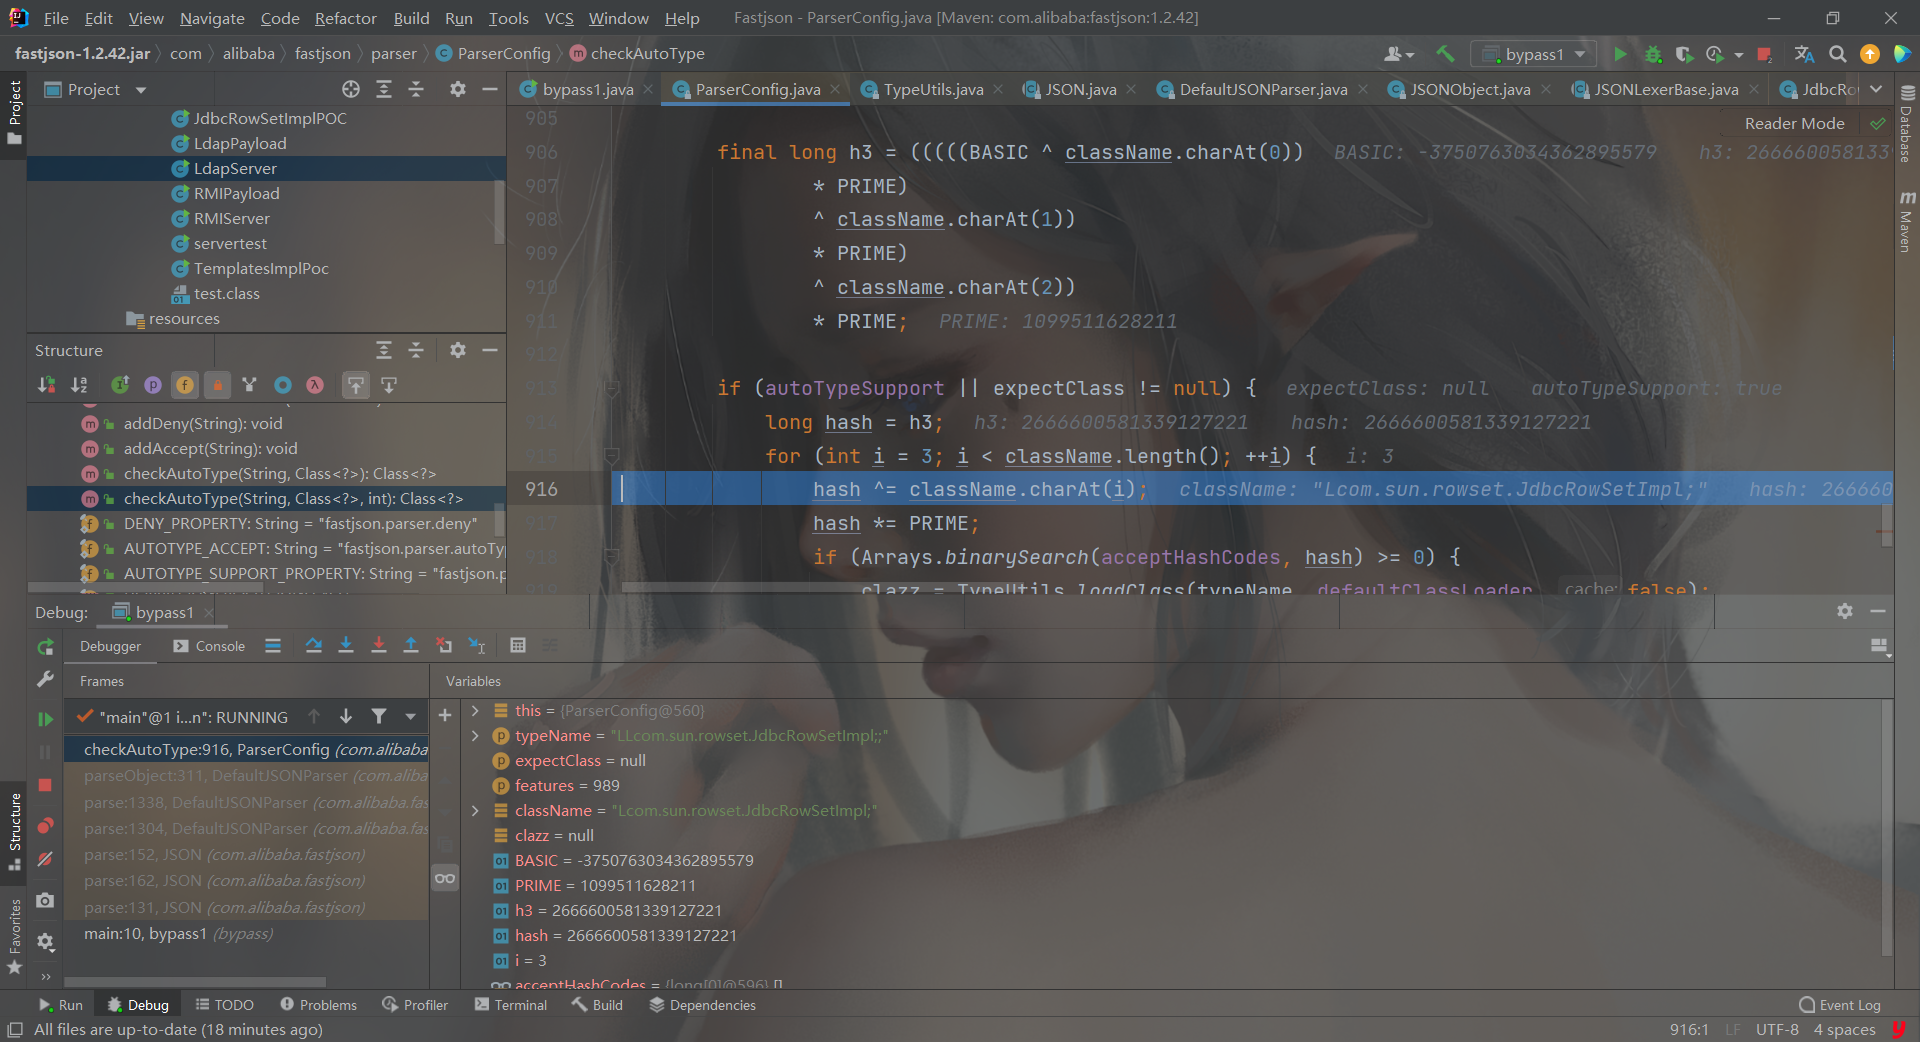Toggle Sort Alphabetically in Structure
Screen dimensions: 1920x1042
[x=79, y=385]
